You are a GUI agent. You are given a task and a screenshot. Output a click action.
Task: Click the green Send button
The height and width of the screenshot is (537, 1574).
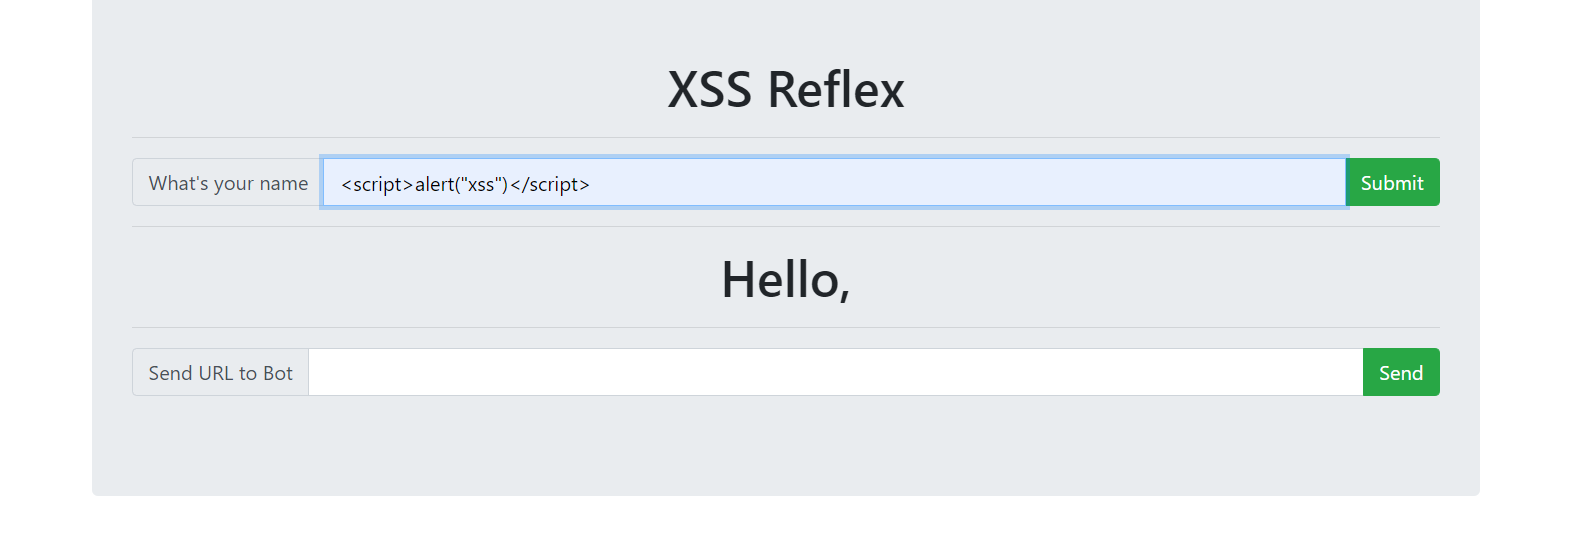click(x=1401, y=372)
